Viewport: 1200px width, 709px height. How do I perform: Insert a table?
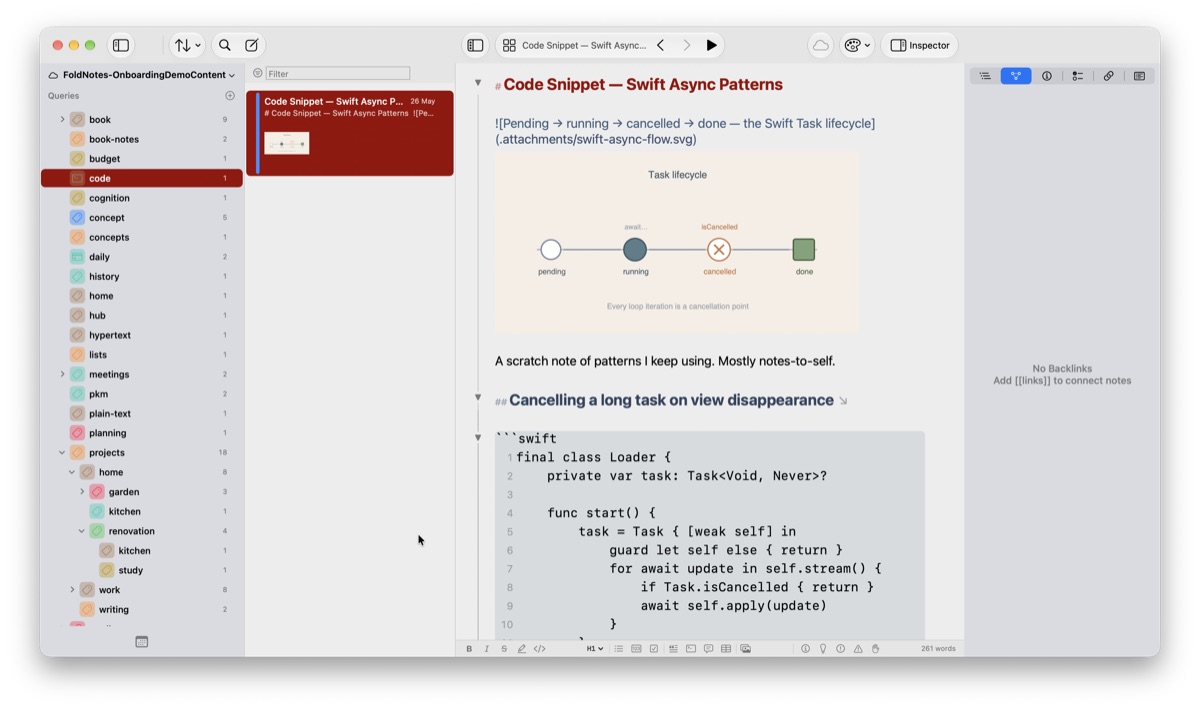tap(726, 649)
